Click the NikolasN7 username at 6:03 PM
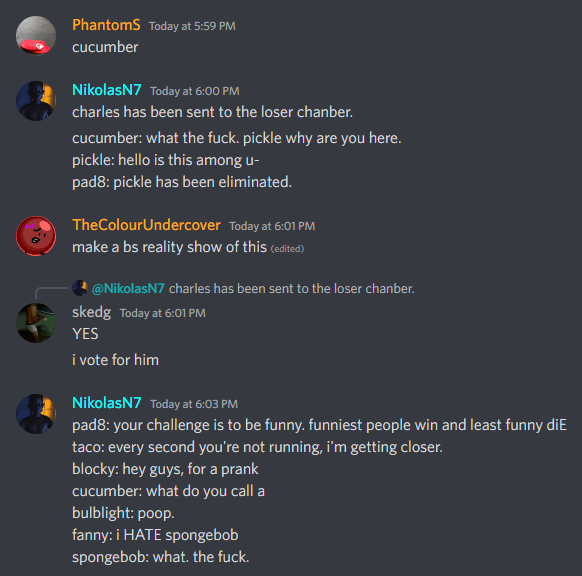 pyautogui.click(x=107, y=403)
